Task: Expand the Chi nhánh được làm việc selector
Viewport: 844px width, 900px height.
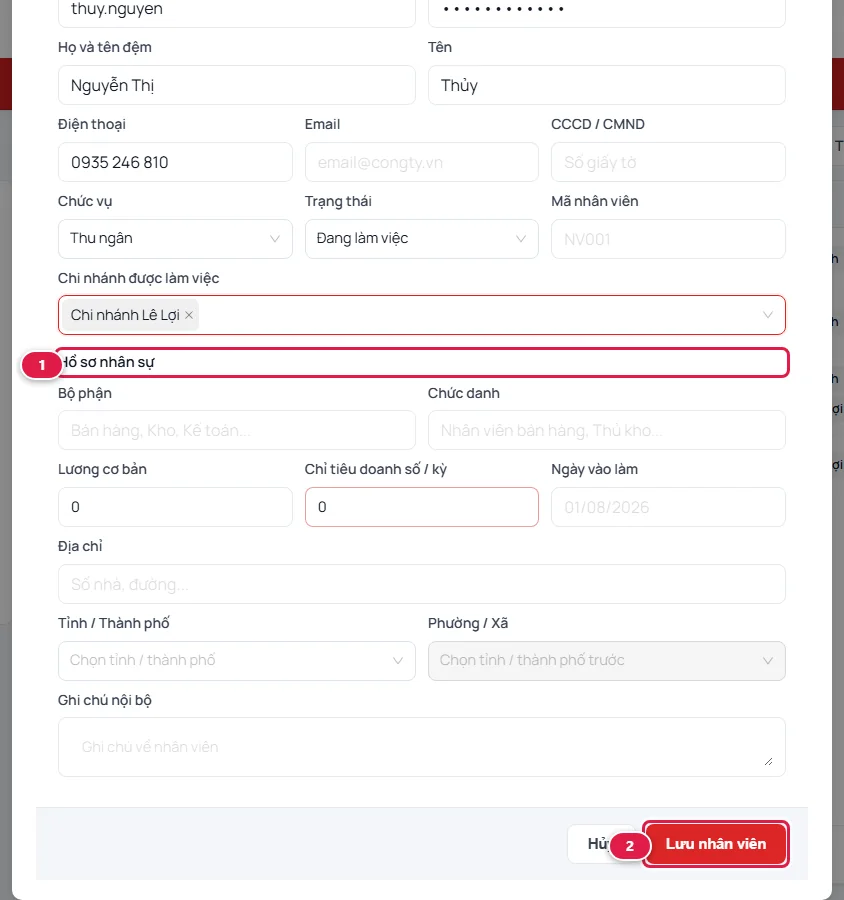Action: (421, 315)
